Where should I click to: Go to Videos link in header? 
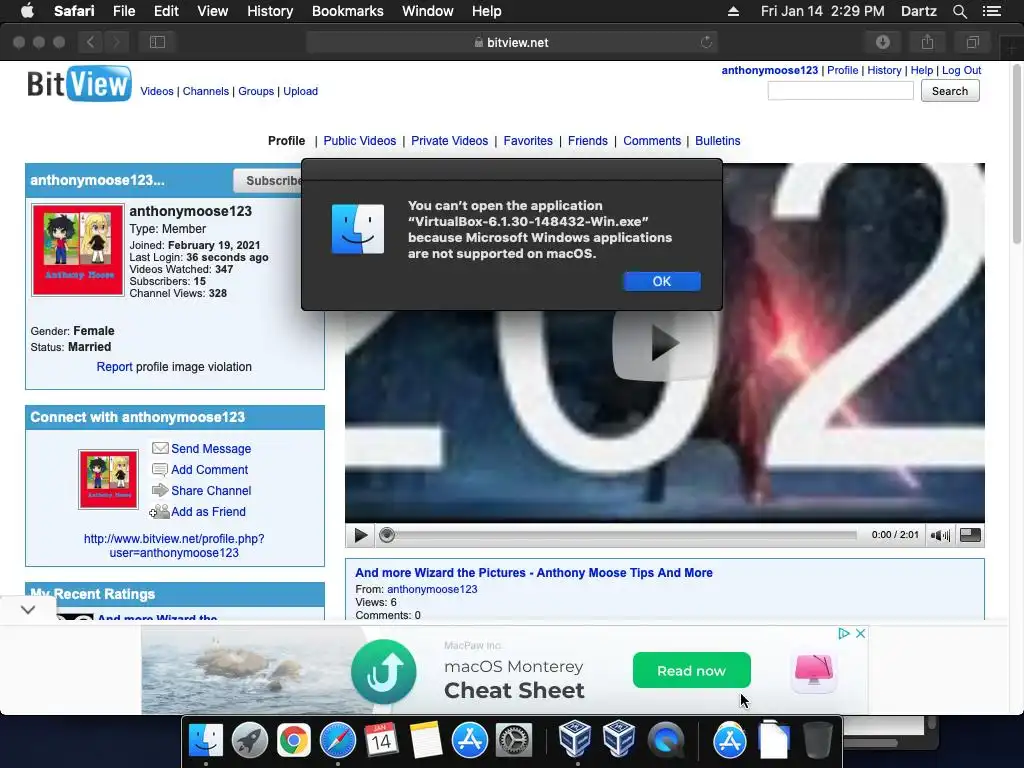click(157, 91)
